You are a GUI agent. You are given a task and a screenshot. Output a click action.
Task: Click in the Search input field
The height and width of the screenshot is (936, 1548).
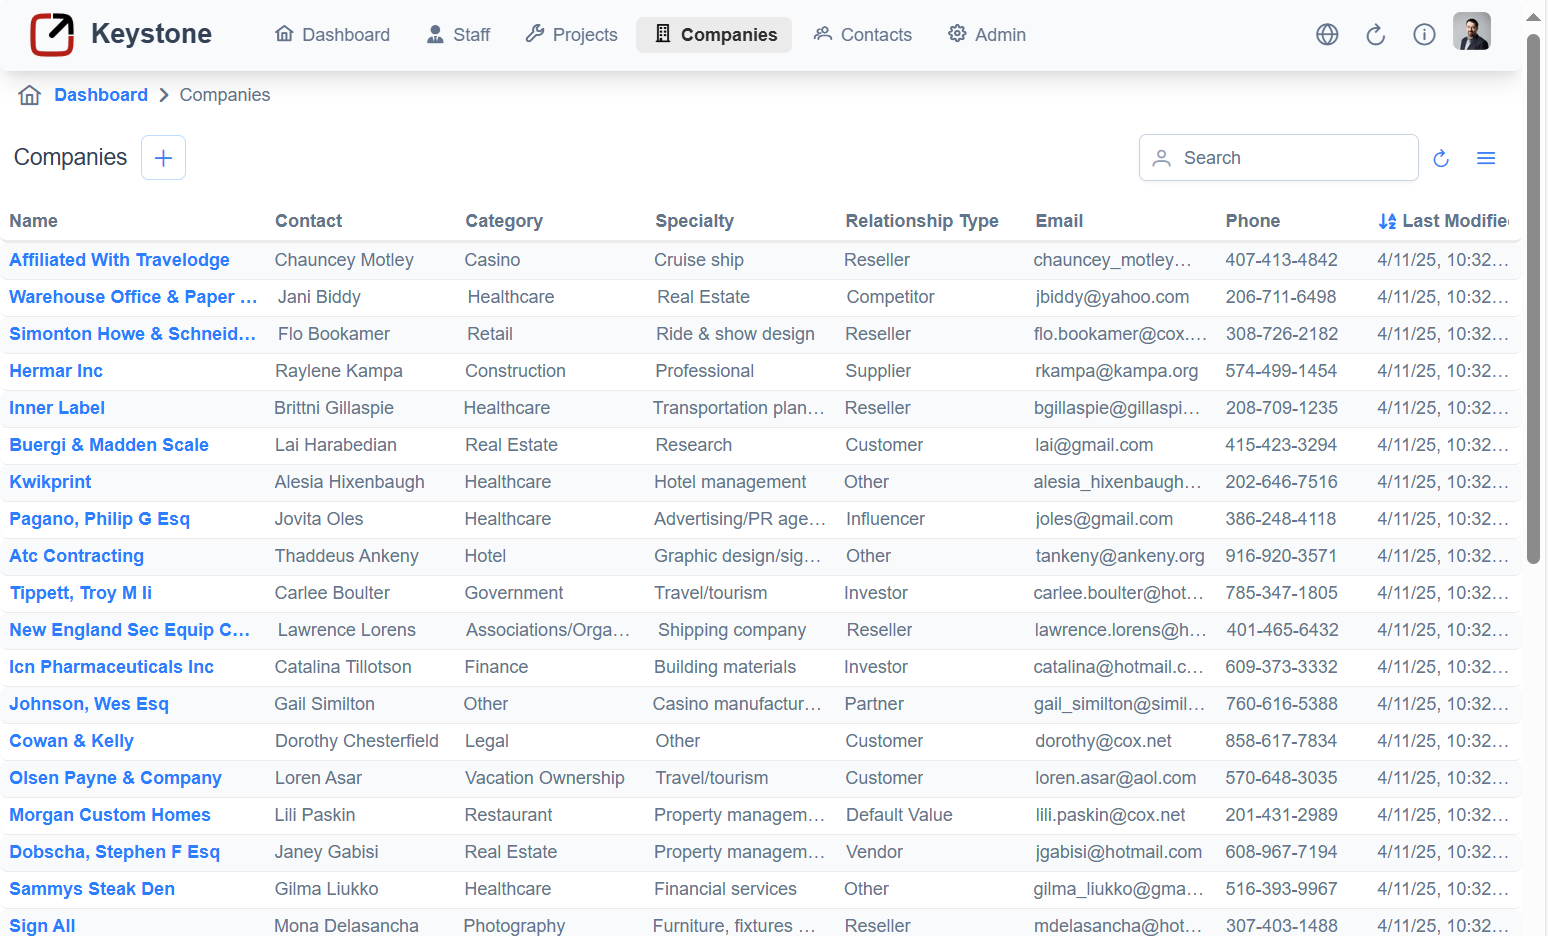[x=1290, y=158]
